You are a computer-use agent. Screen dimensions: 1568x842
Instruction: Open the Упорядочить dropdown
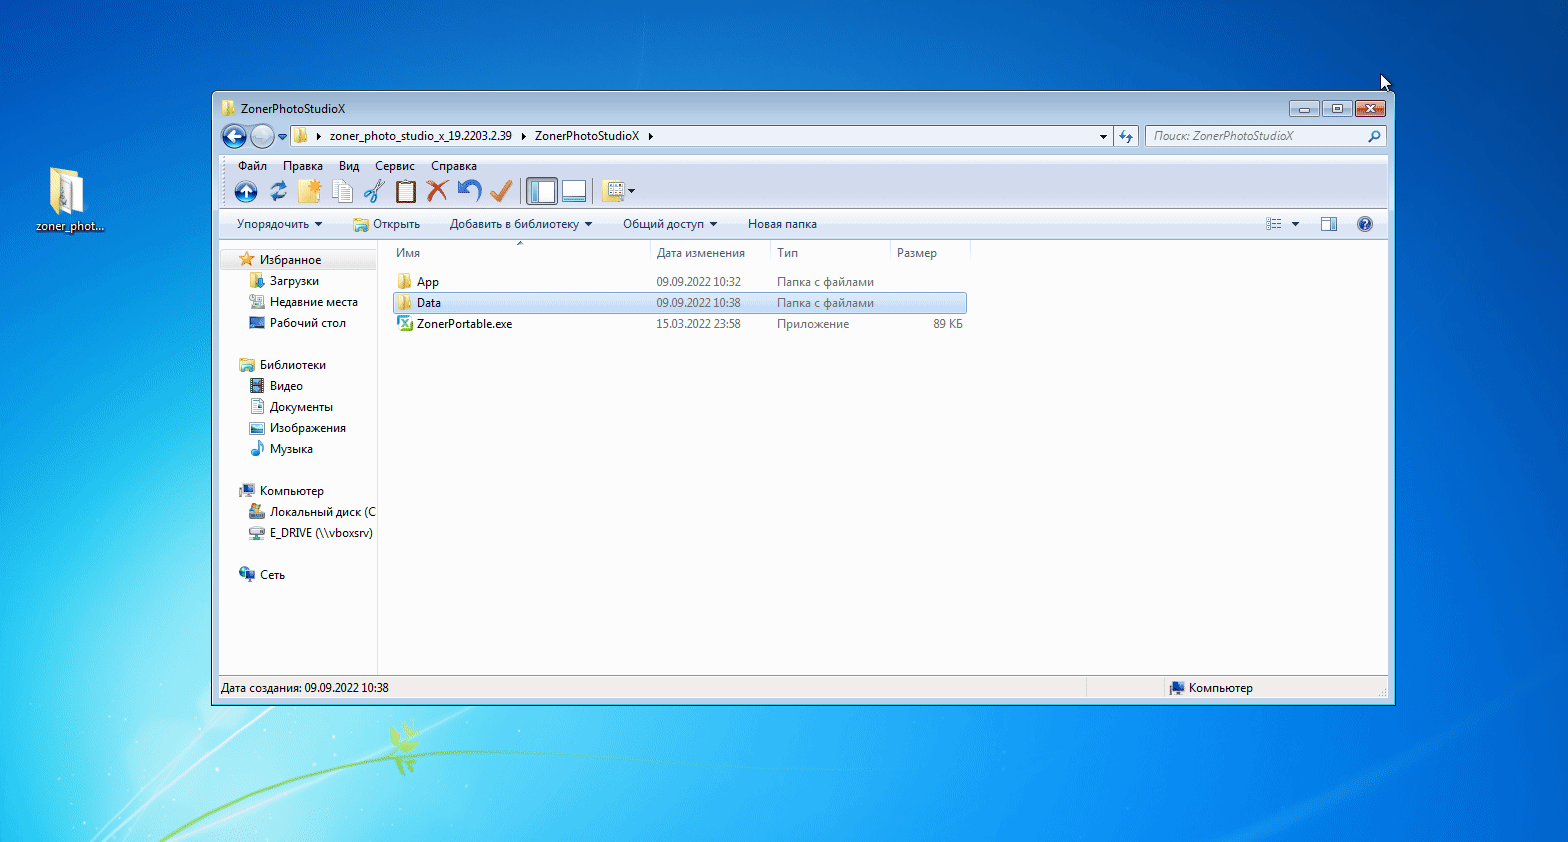point(279,224)
